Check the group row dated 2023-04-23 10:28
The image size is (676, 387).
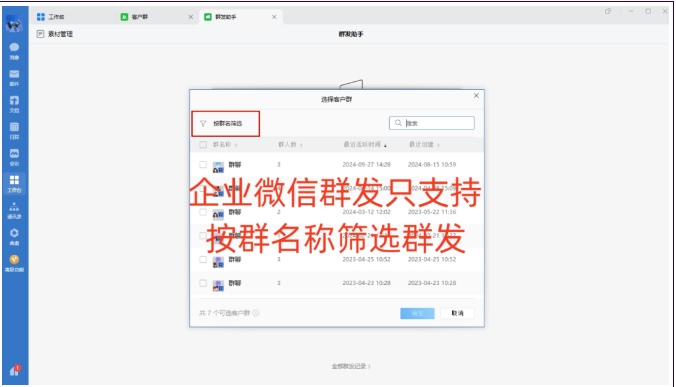tap(203, 283)
